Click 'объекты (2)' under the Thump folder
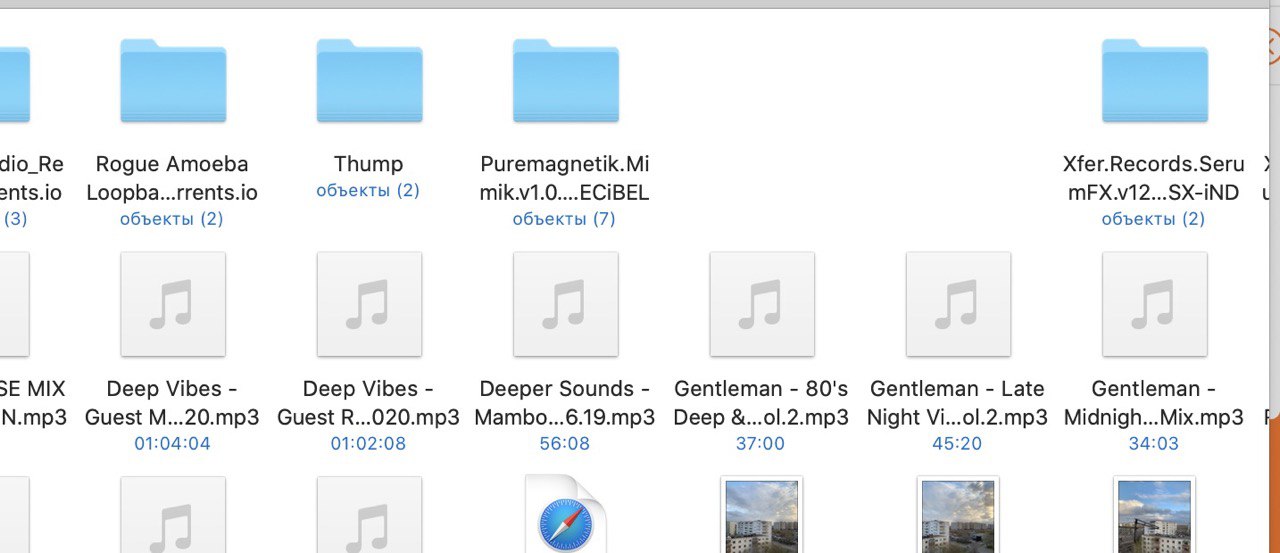This screenshot has height=553, width=1280. click(x=368, y=190)
